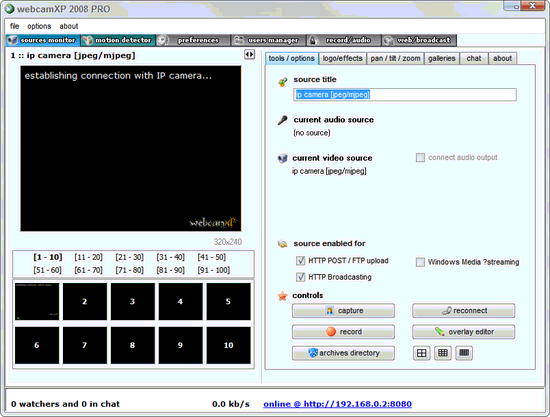Select source range [61 - 70]
The image size is (550, 417).
88,270
